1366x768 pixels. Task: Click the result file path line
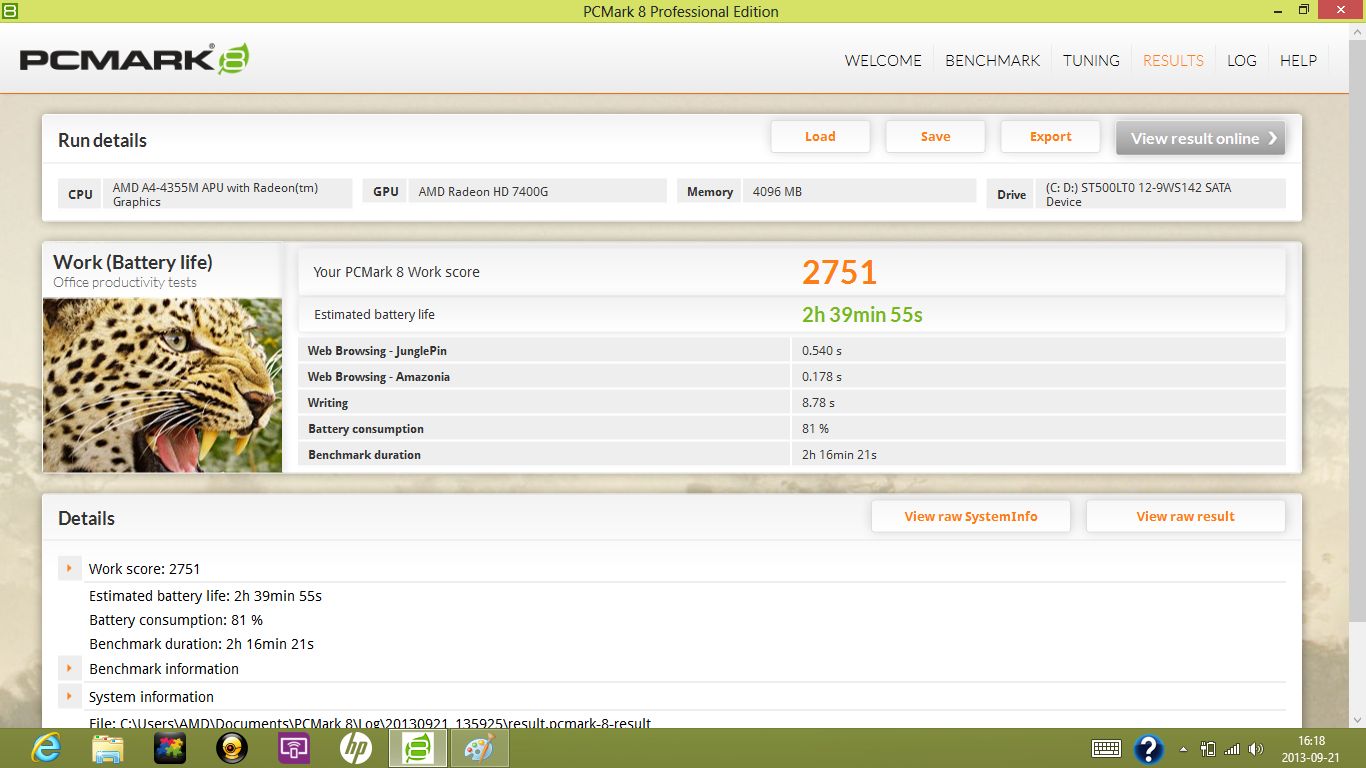[370, 723]
